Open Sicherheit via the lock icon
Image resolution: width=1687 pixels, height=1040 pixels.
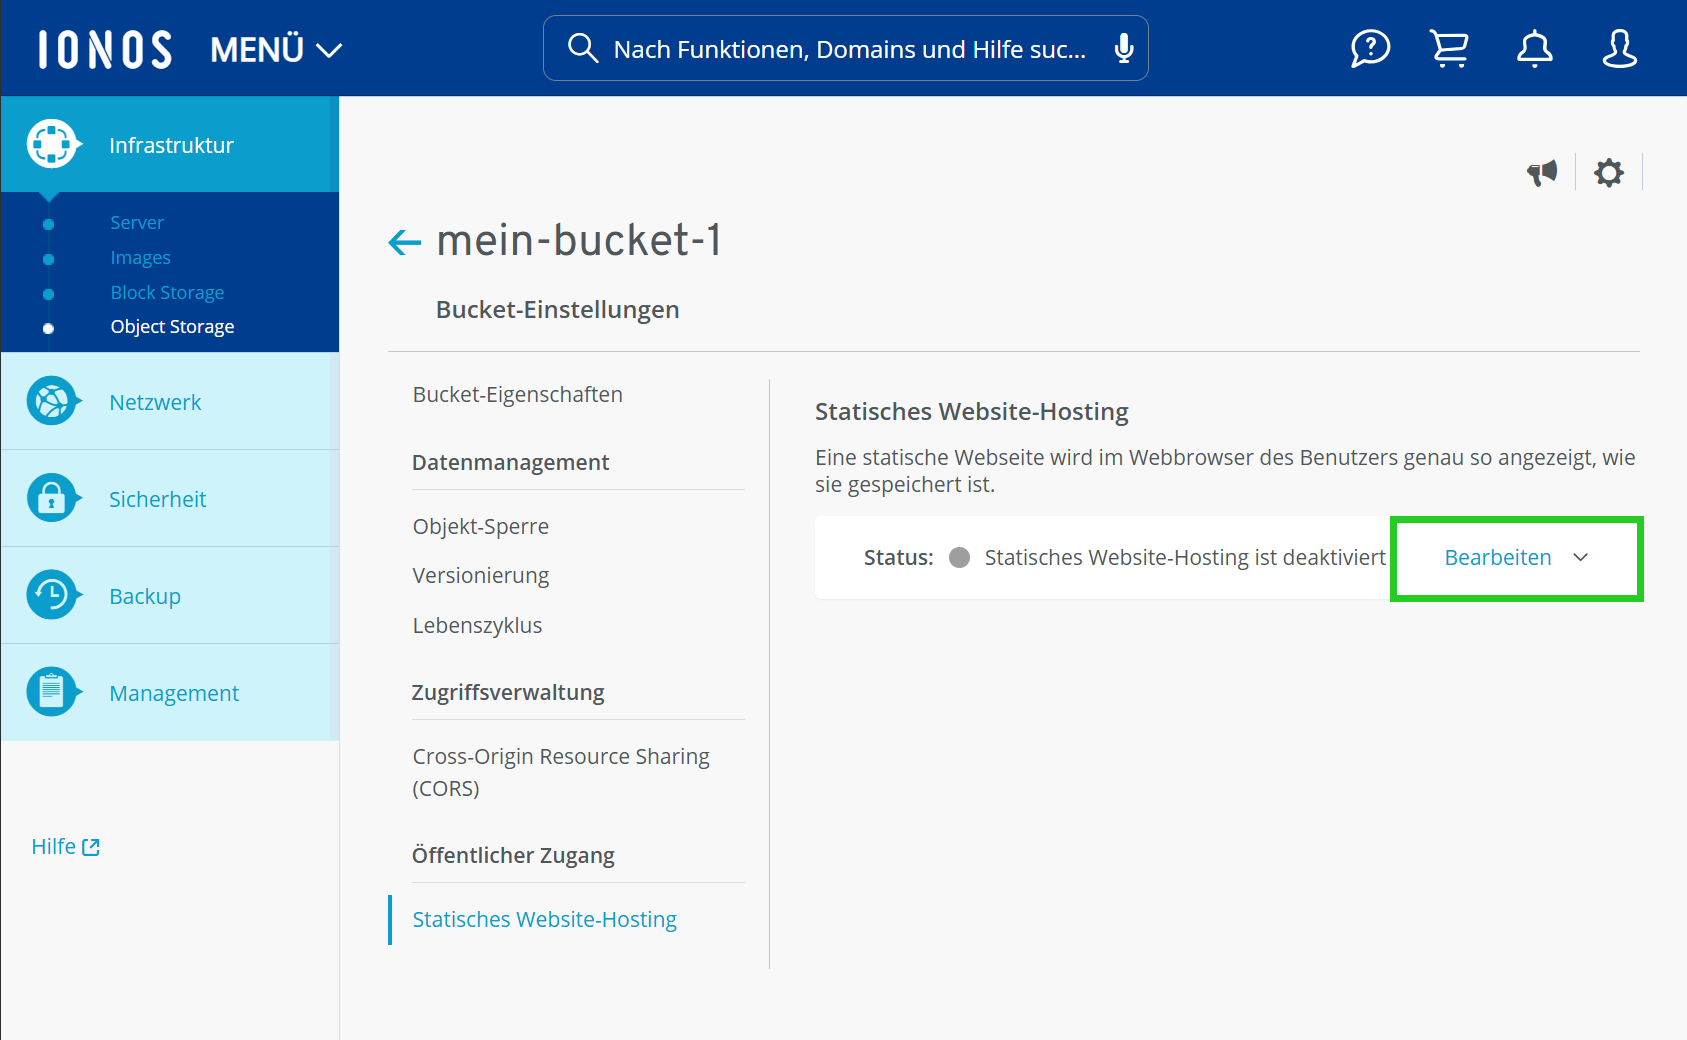pos(52,498)
